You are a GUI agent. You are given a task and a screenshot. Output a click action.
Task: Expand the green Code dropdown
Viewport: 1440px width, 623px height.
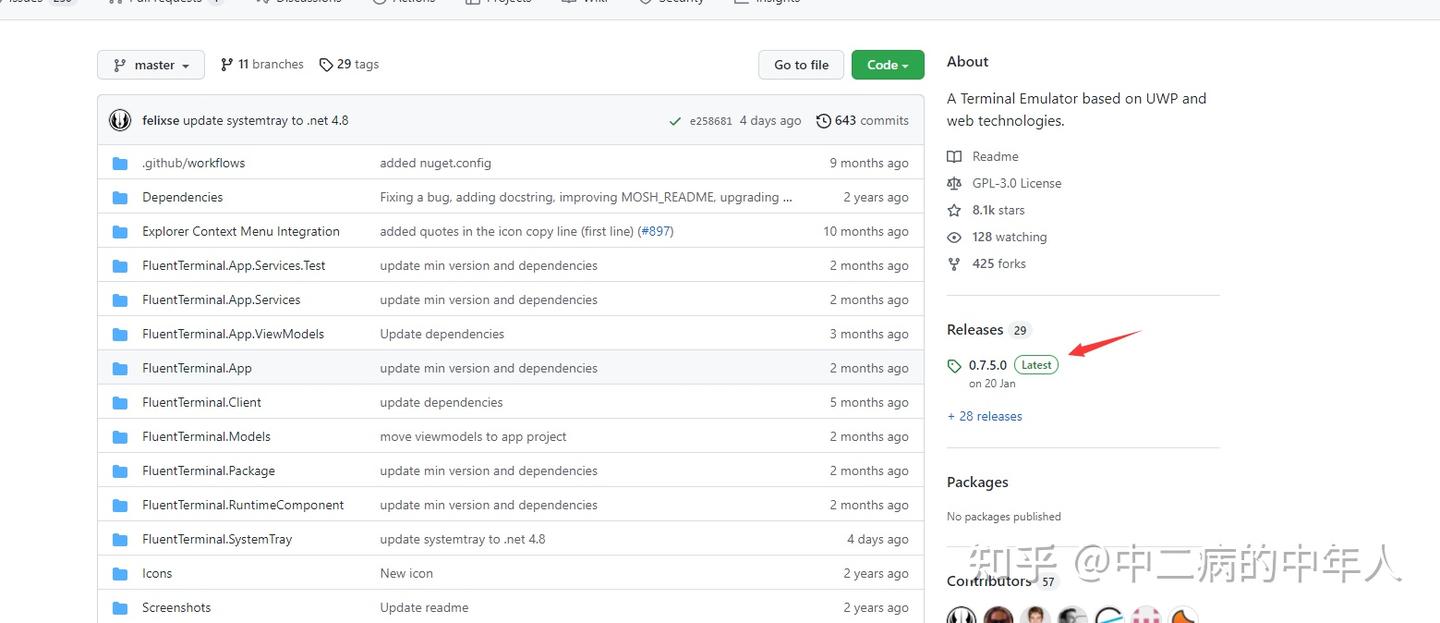click(x=887, y=65)
